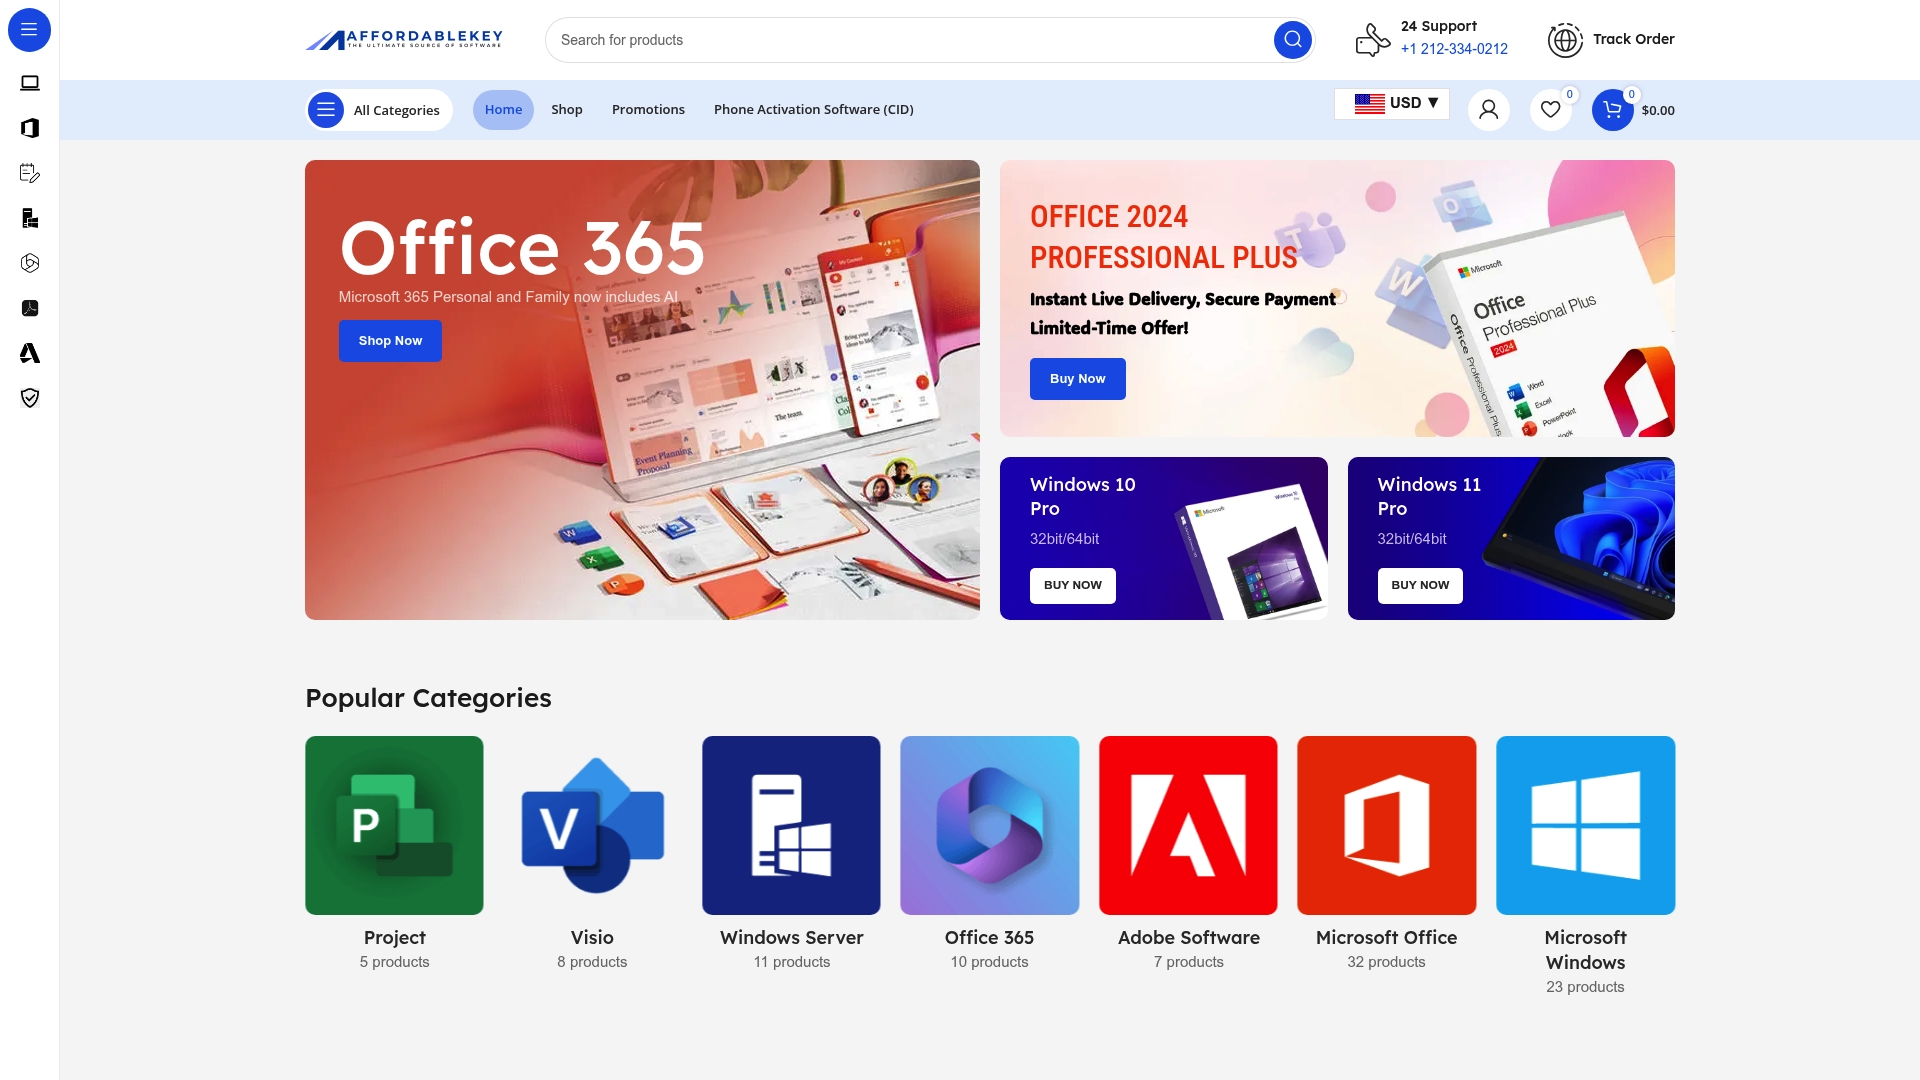The image size is (1920, 1080).
Task: Open the Windows Server category thumbnail
Action: (791, 826)
